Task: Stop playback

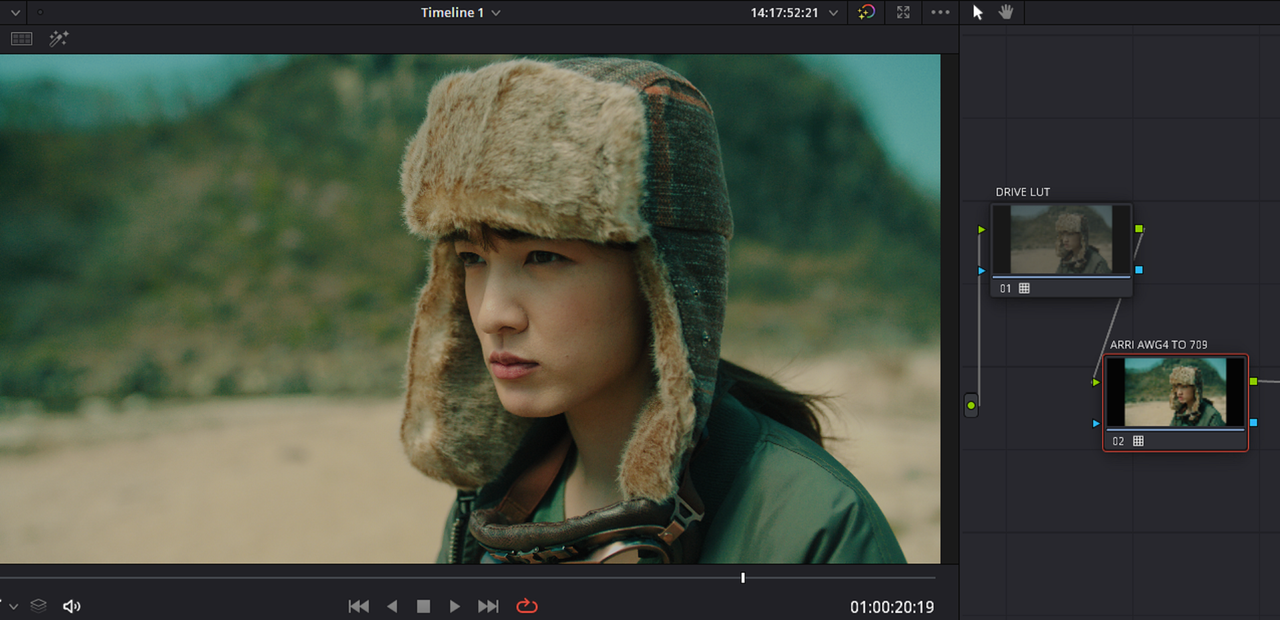Action: point(423,606)
